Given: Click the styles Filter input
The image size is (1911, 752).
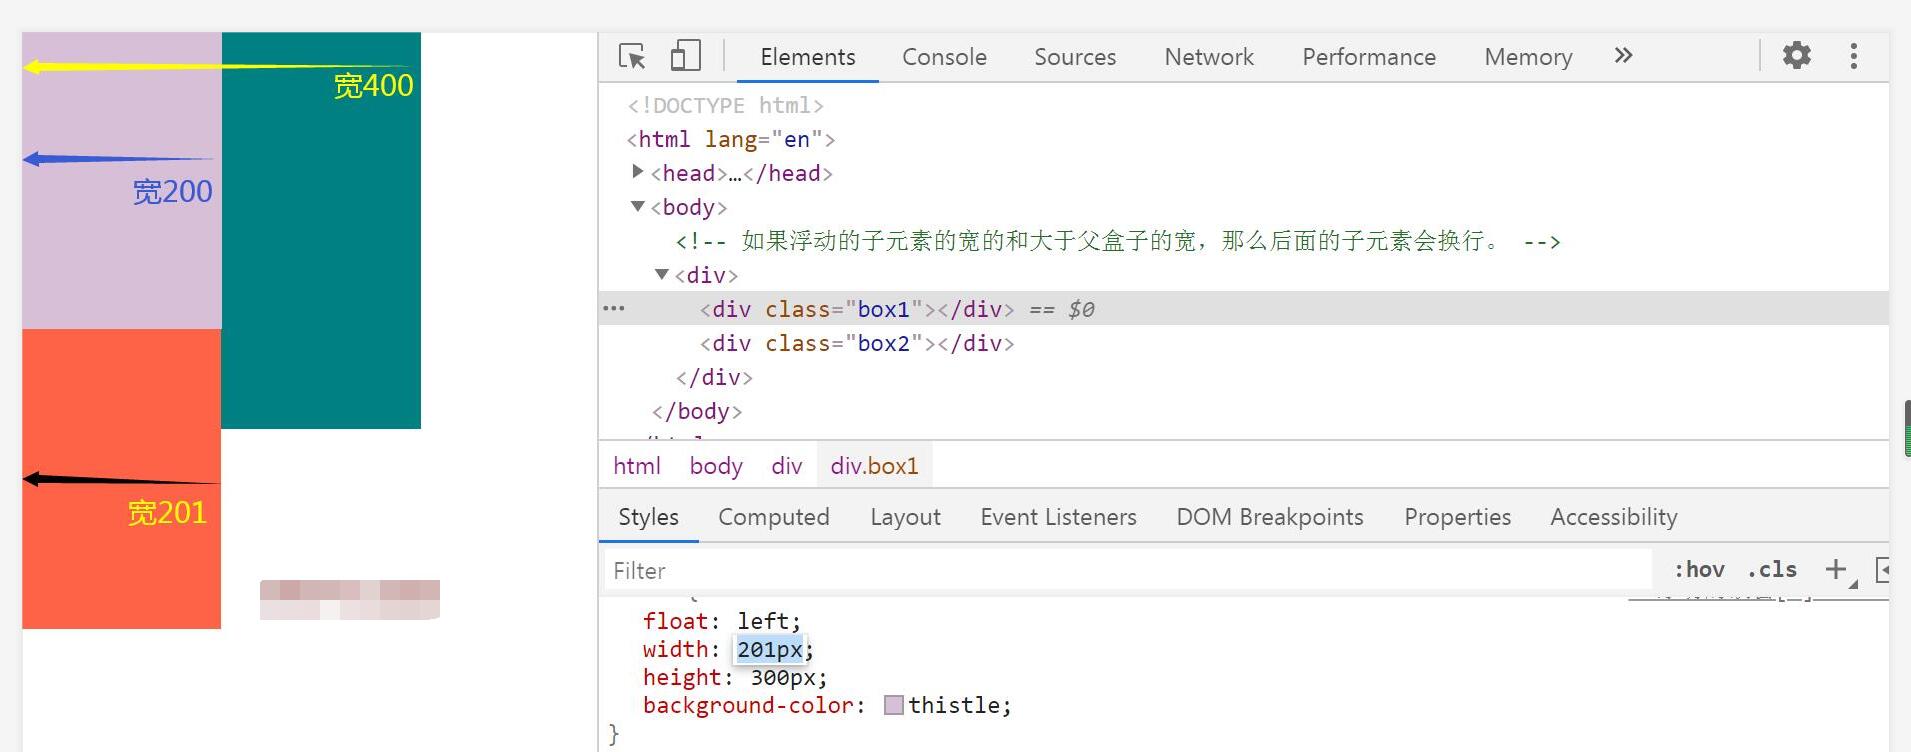Looking at the screenshot, I should (1127, 570).
